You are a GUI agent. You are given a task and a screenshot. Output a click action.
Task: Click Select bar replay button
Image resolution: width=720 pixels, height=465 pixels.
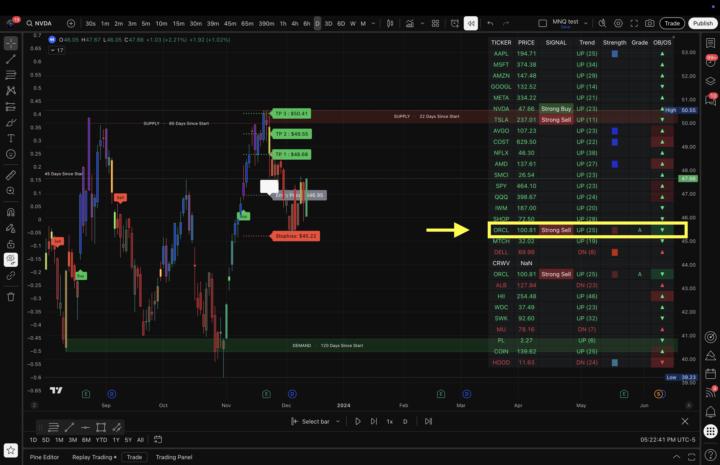point(310,421)
